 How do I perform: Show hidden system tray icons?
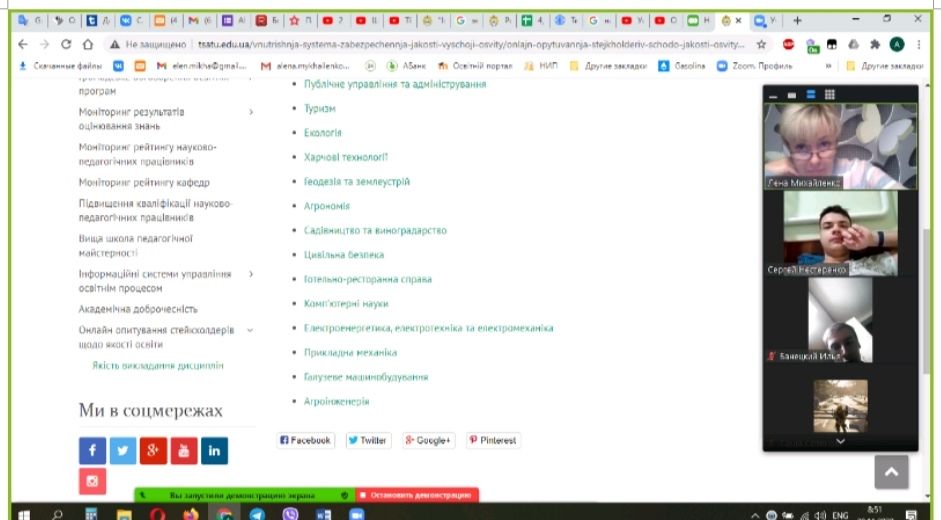pyautogui.click(x=755, y=515)
